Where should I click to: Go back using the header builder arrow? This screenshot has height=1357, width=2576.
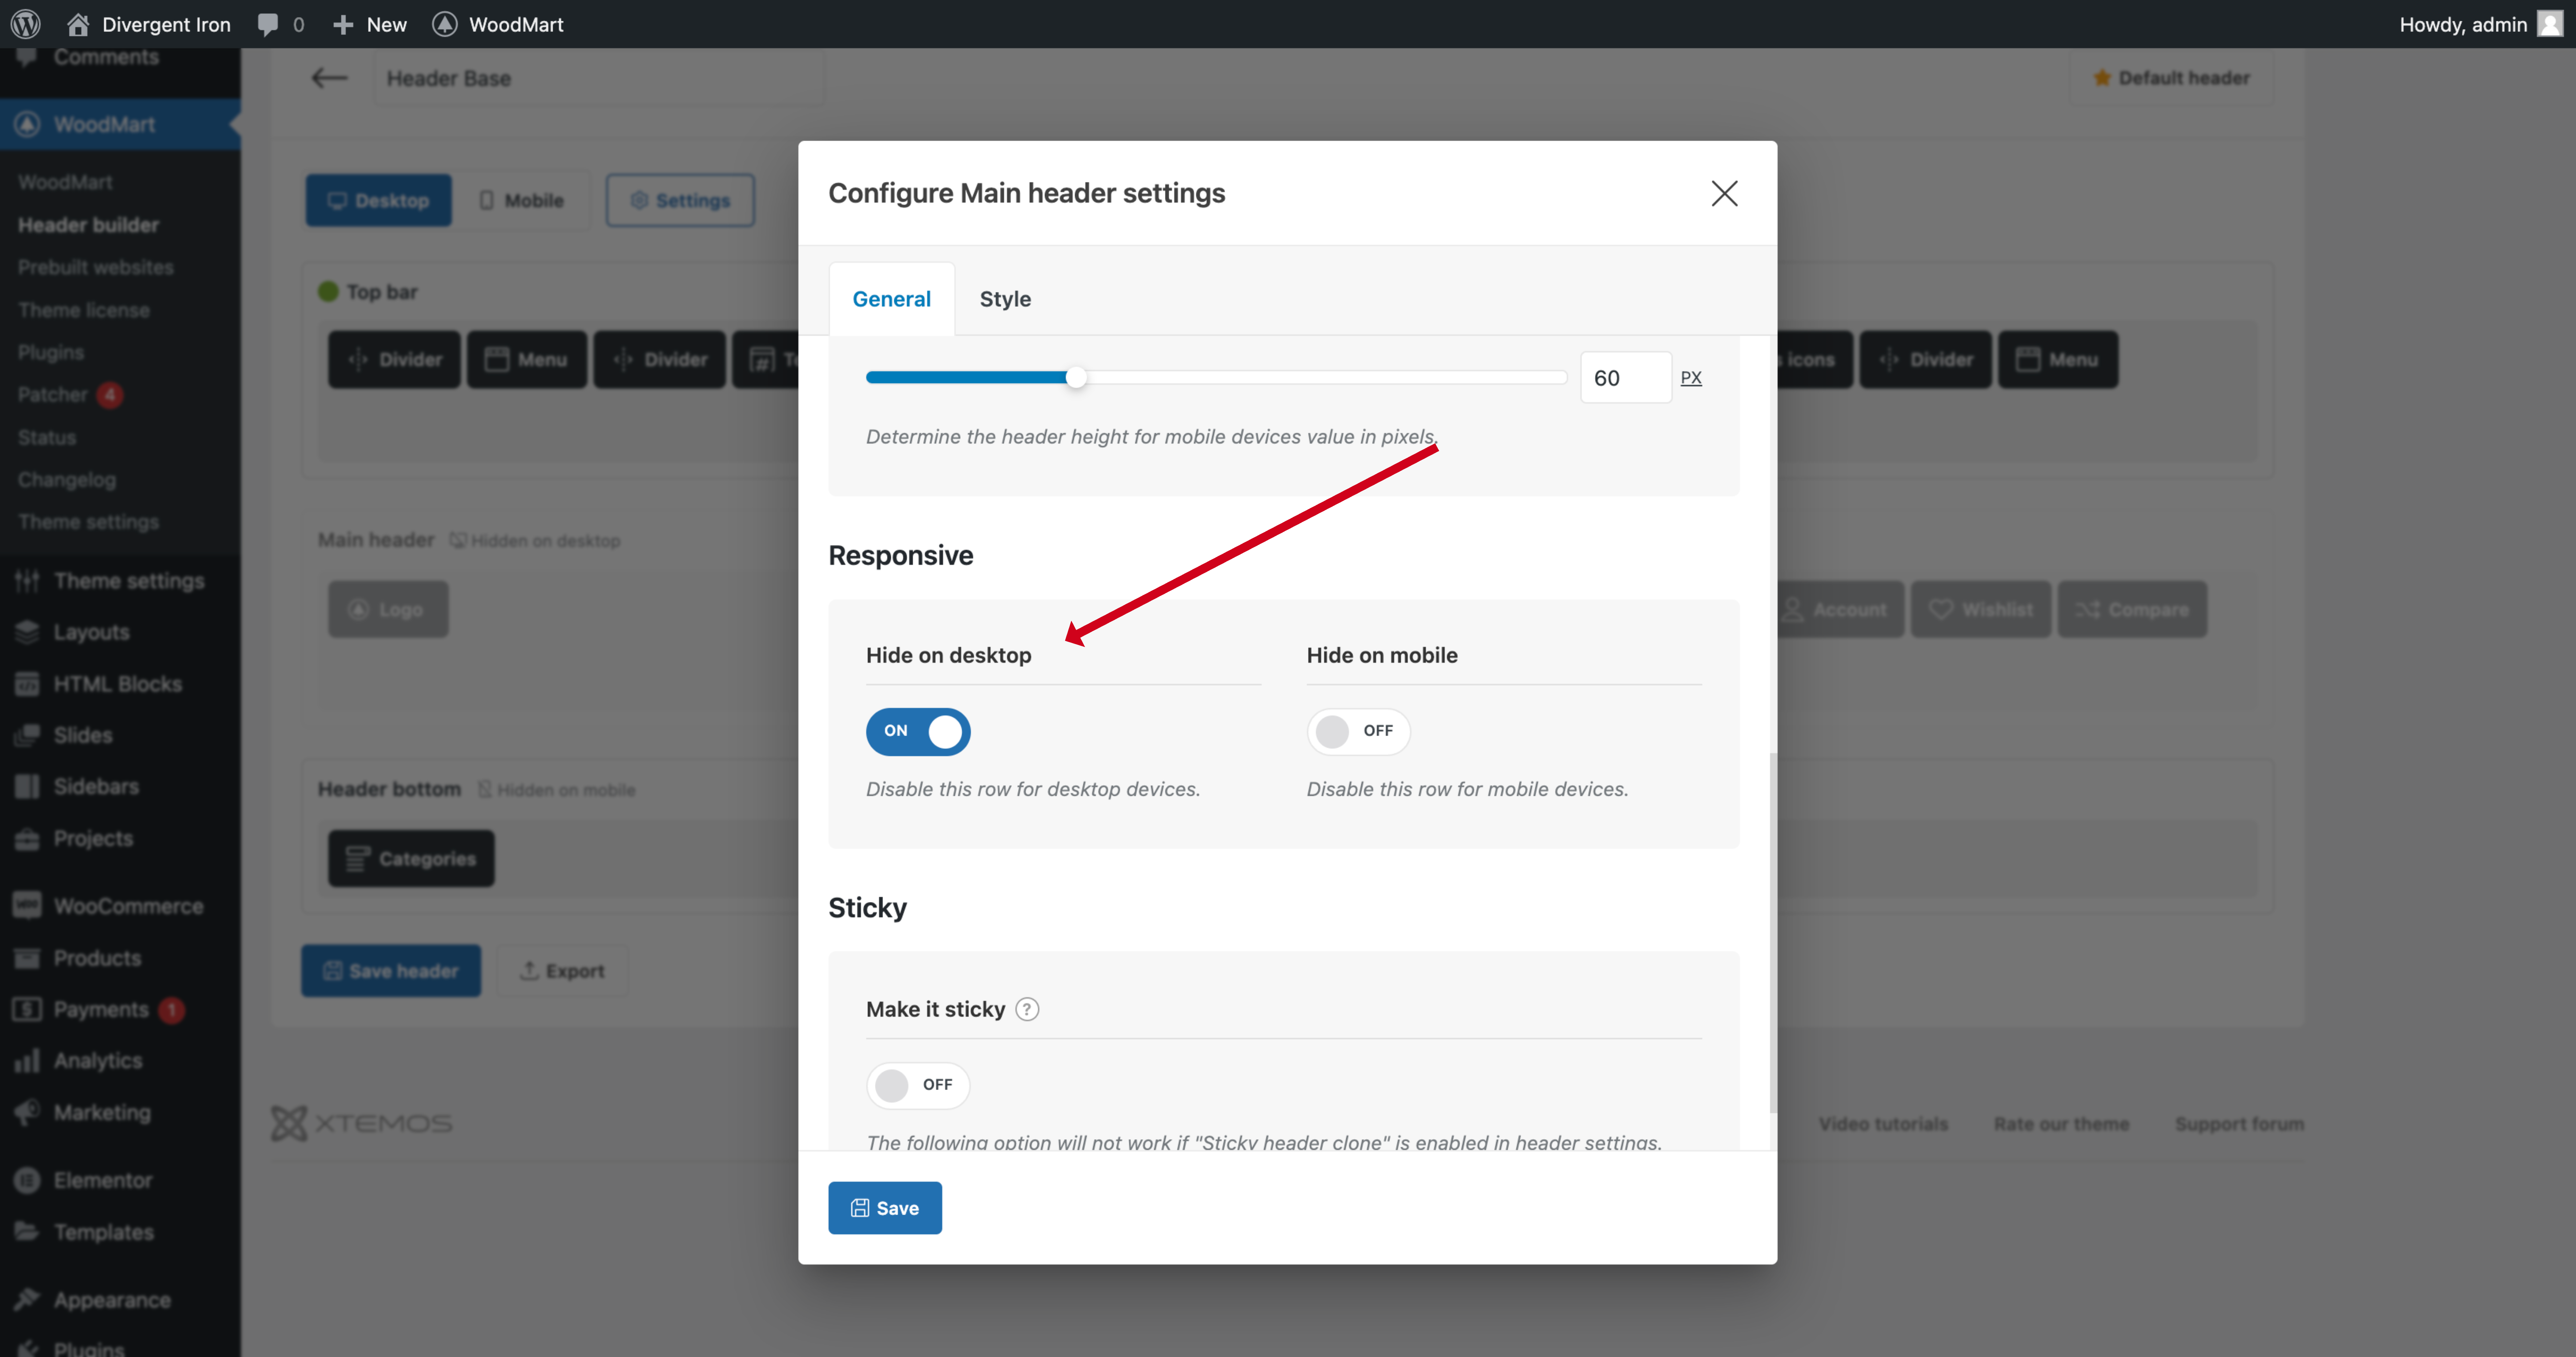click(329, 78)
